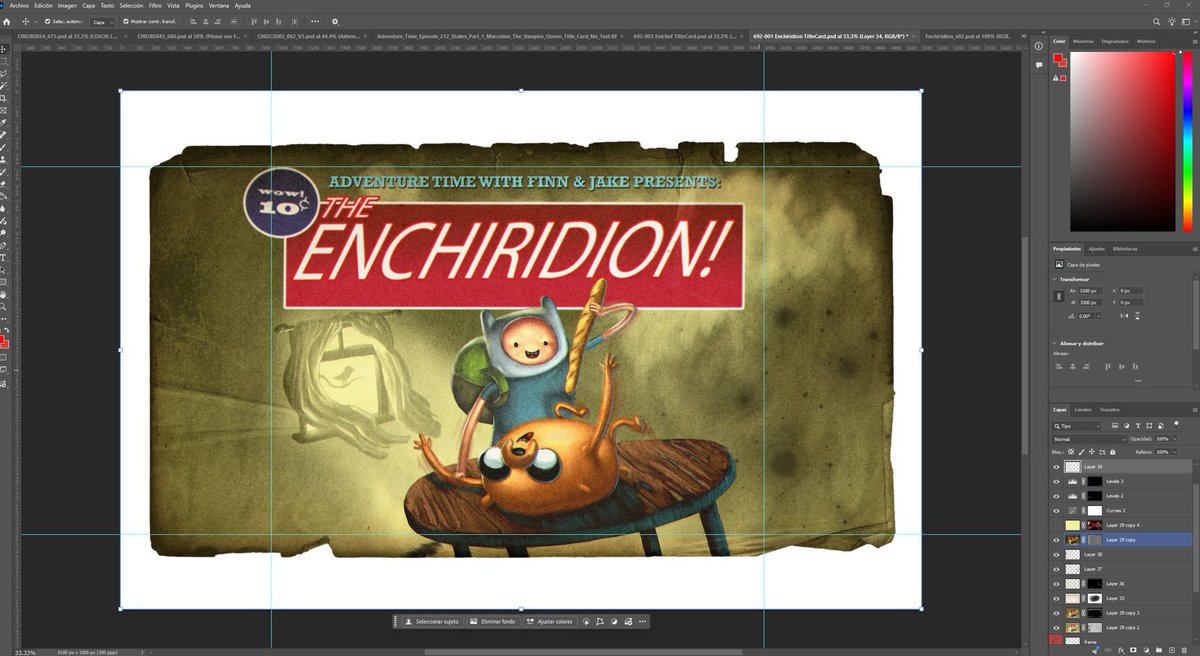
Task: Click Eliminar fondo in the contextual bar
Action: (494, 621)
